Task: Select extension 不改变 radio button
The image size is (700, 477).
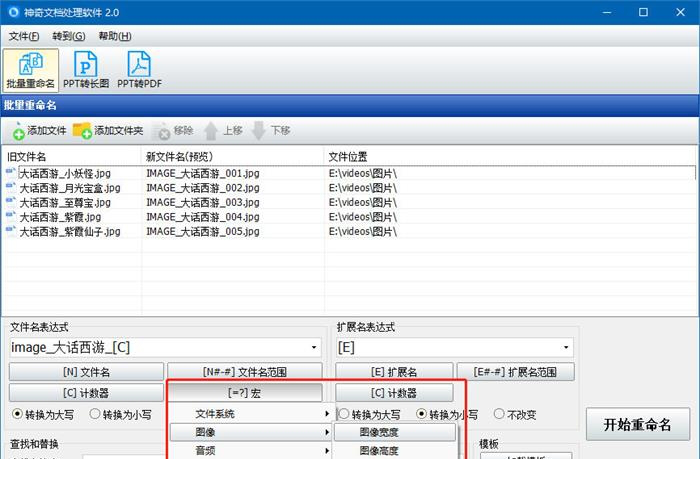Action: (x=499, y=414)
